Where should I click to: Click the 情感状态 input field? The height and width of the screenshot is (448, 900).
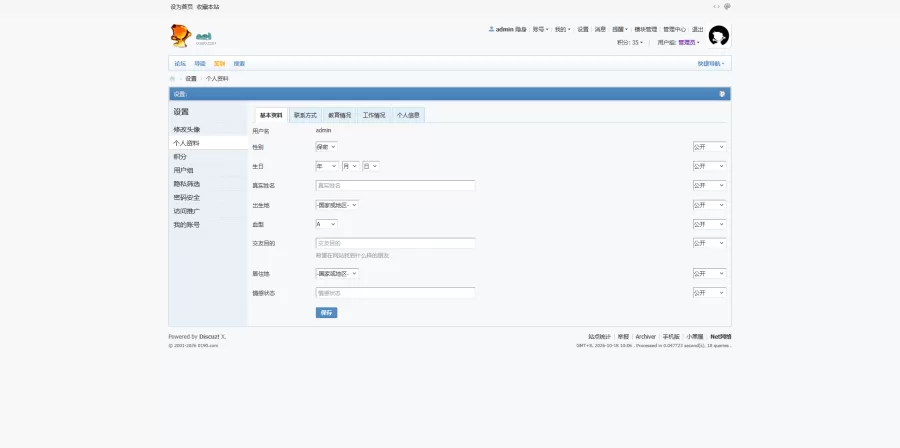click(x=395, y=293)
